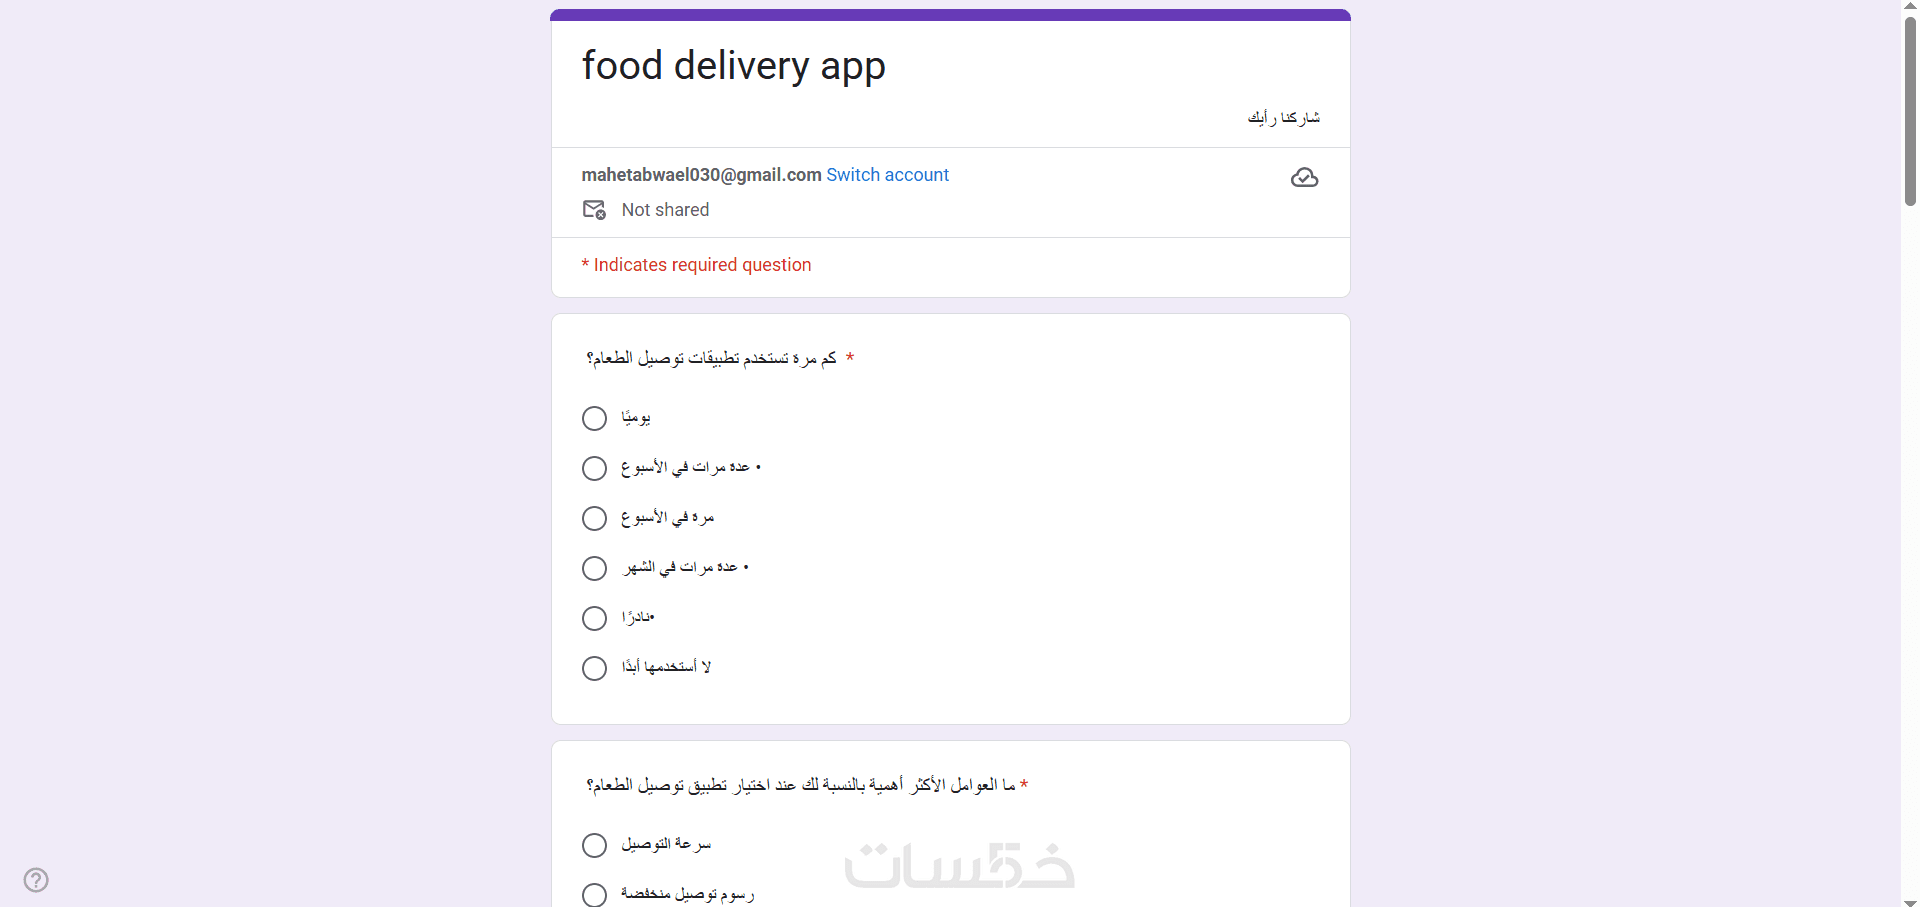
Task: Select عدة مرات في الأسبوع option
Action: pos(595,468)
